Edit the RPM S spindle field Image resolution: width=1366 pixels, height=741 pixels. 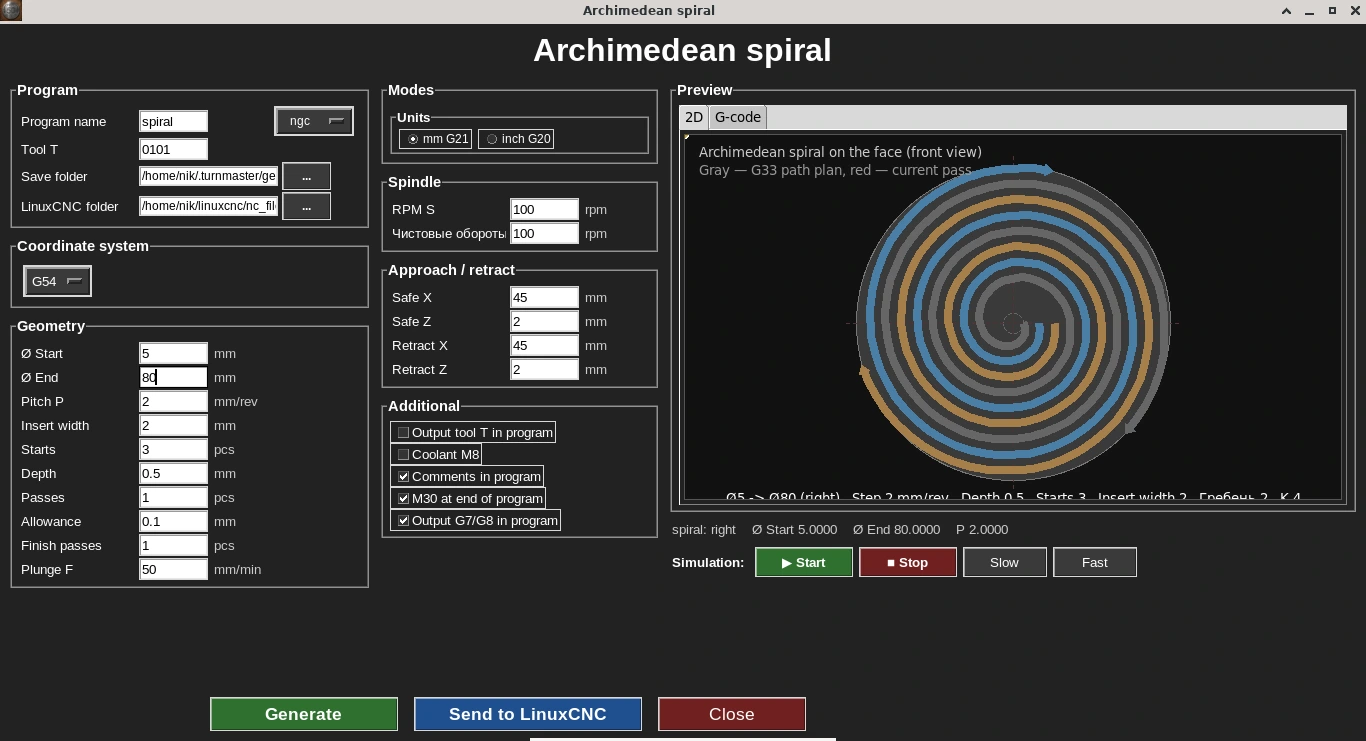544,209
